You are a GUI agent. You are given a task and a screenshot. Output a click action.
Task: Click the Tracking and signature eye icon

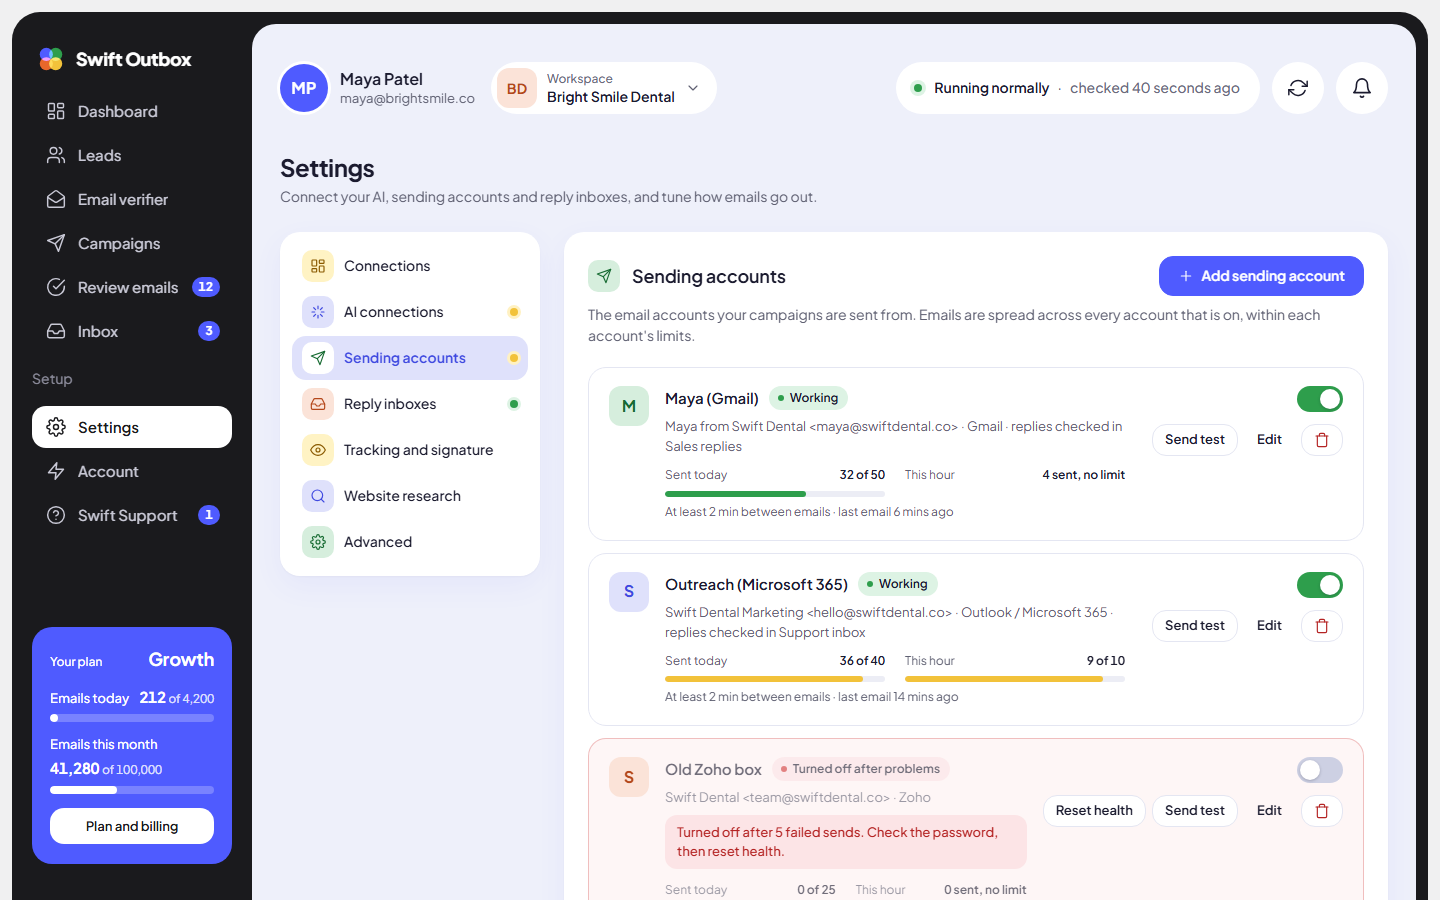pyautogui.click(x=318, y=450)
